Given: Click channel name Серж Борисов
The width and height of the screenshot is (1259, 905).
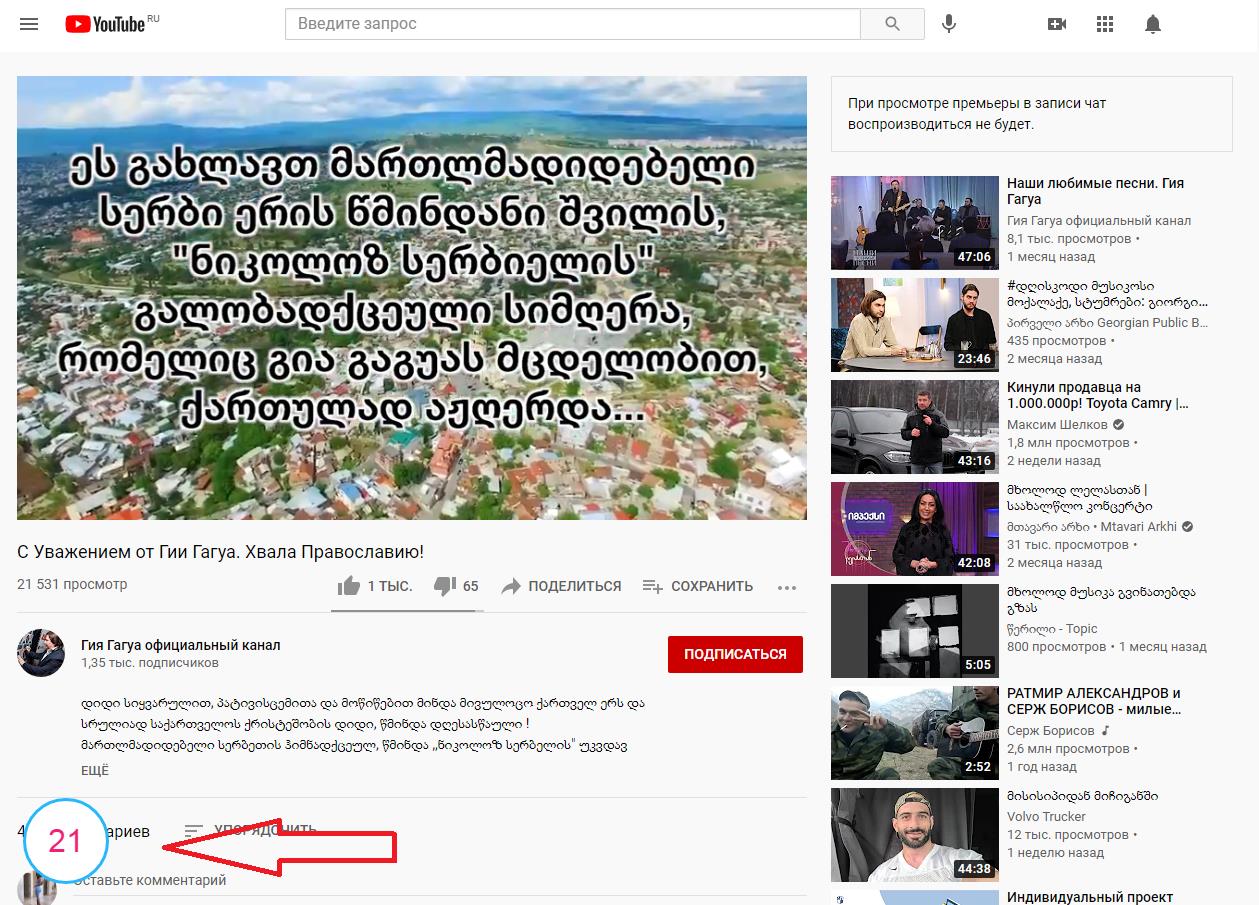Looking at the screenshot, I should point(1053,731).
